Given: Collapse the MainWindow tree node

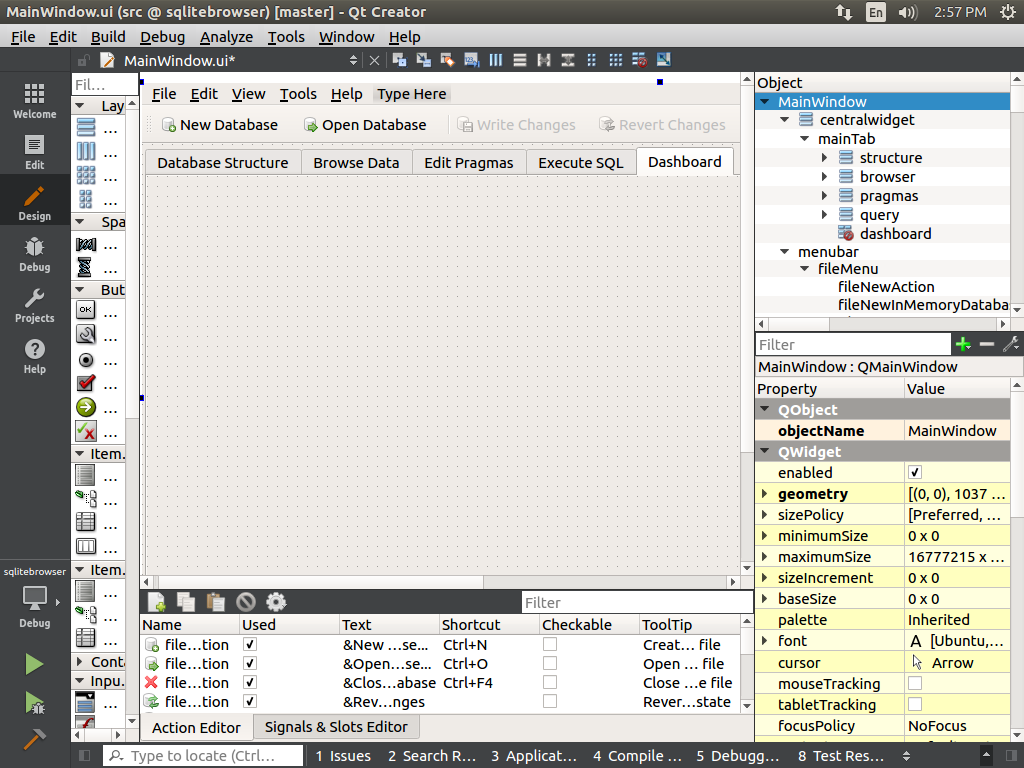Looking at the screenshot, I should pos(765,102).
